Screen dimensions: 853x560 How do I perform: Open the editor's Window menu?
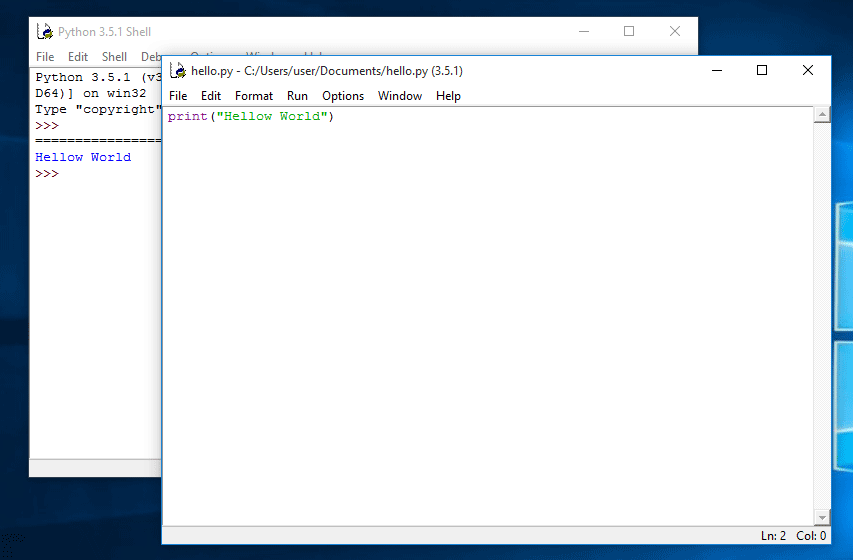coord(399,96)
